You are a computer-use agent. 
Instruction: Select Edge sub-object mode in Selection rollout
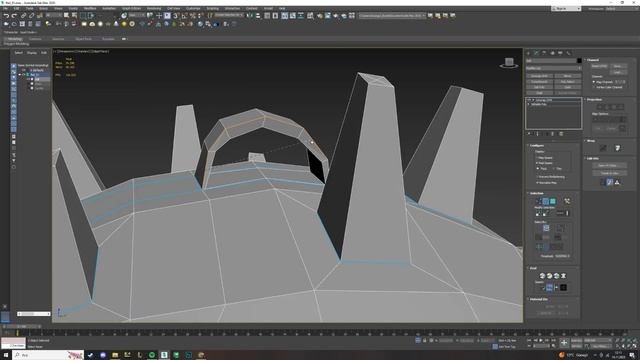[546, 201]
